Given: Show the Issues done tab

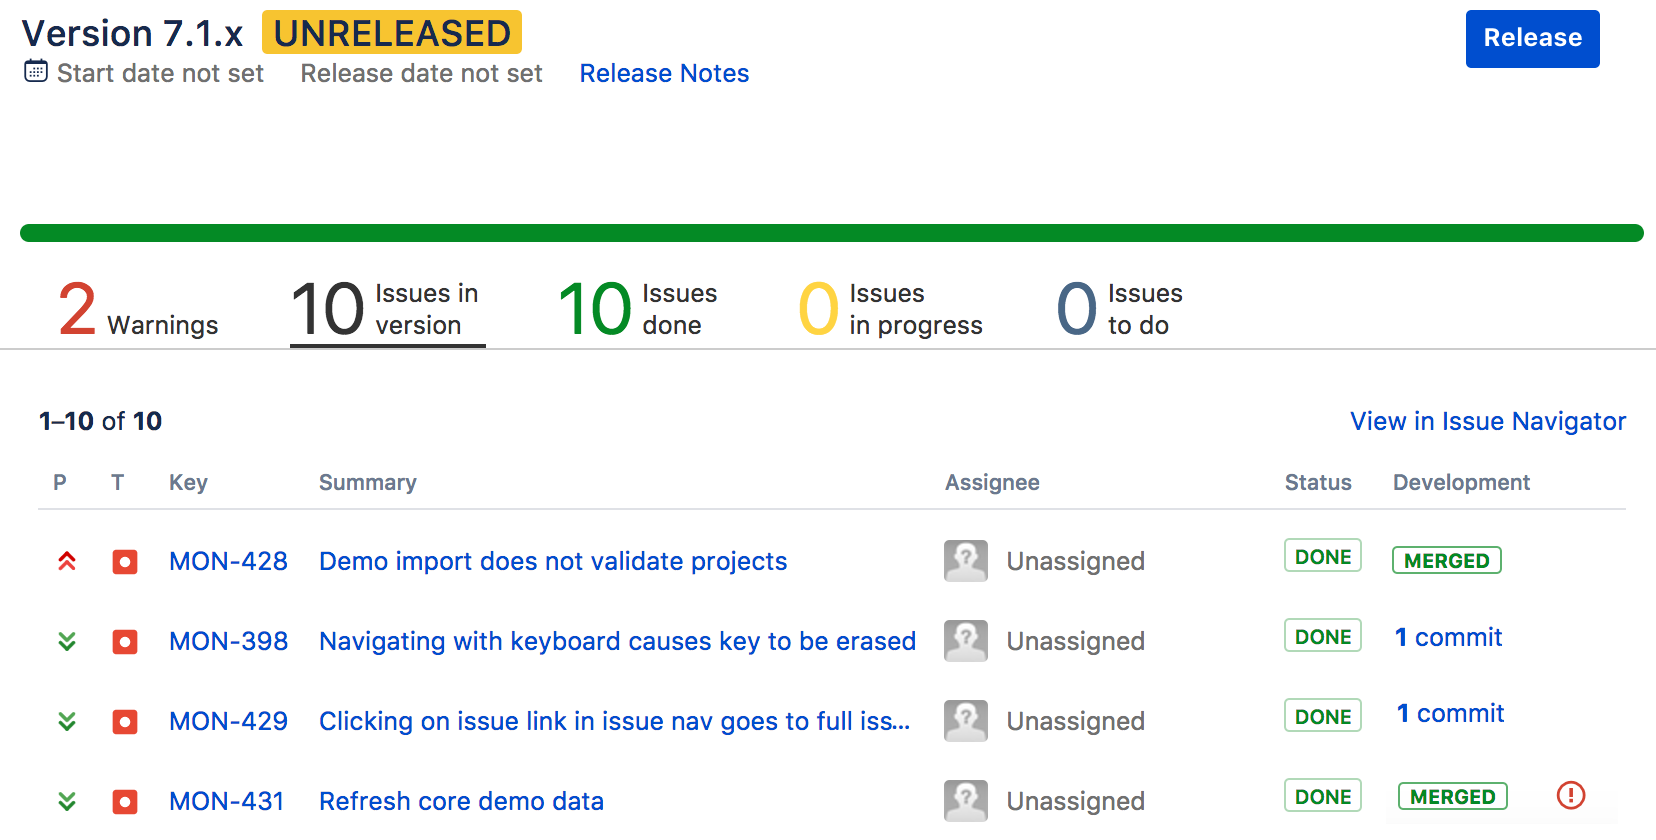Looking at the screenshot, I should pyautogui.click(x=638, y=309).
